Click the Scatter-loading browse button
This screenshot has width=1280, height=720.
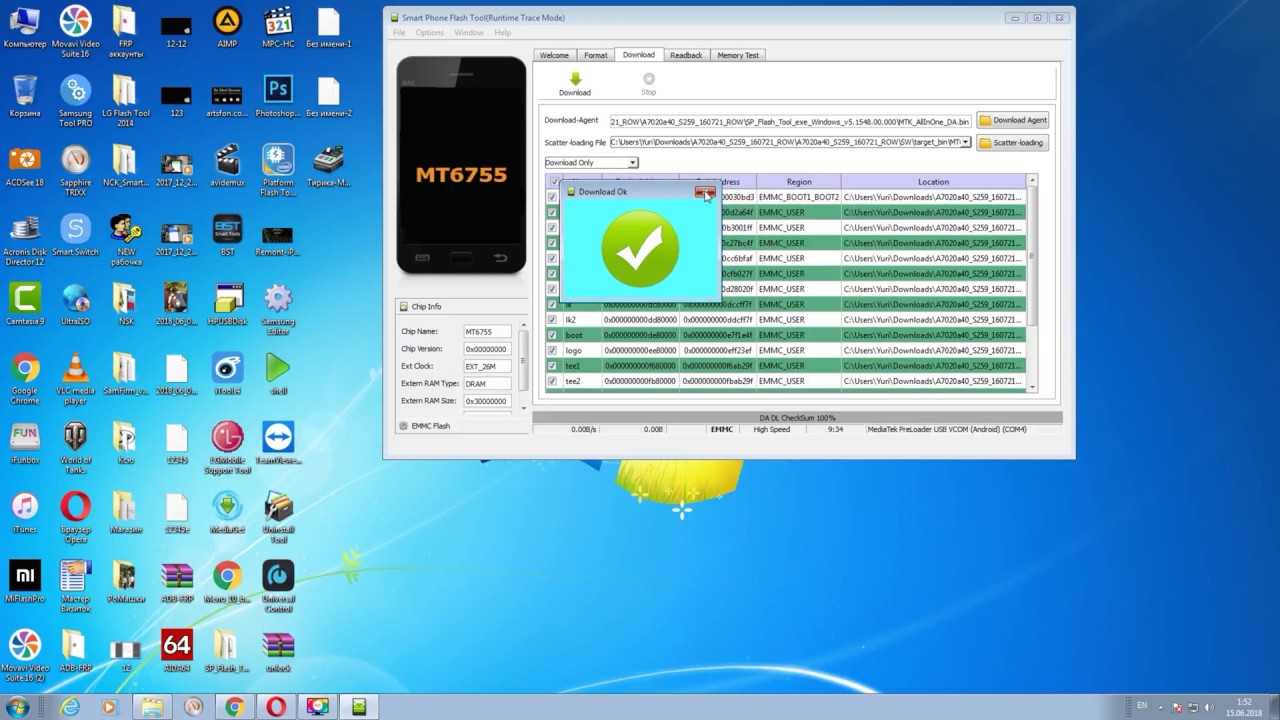click(x=1011, y=142)
